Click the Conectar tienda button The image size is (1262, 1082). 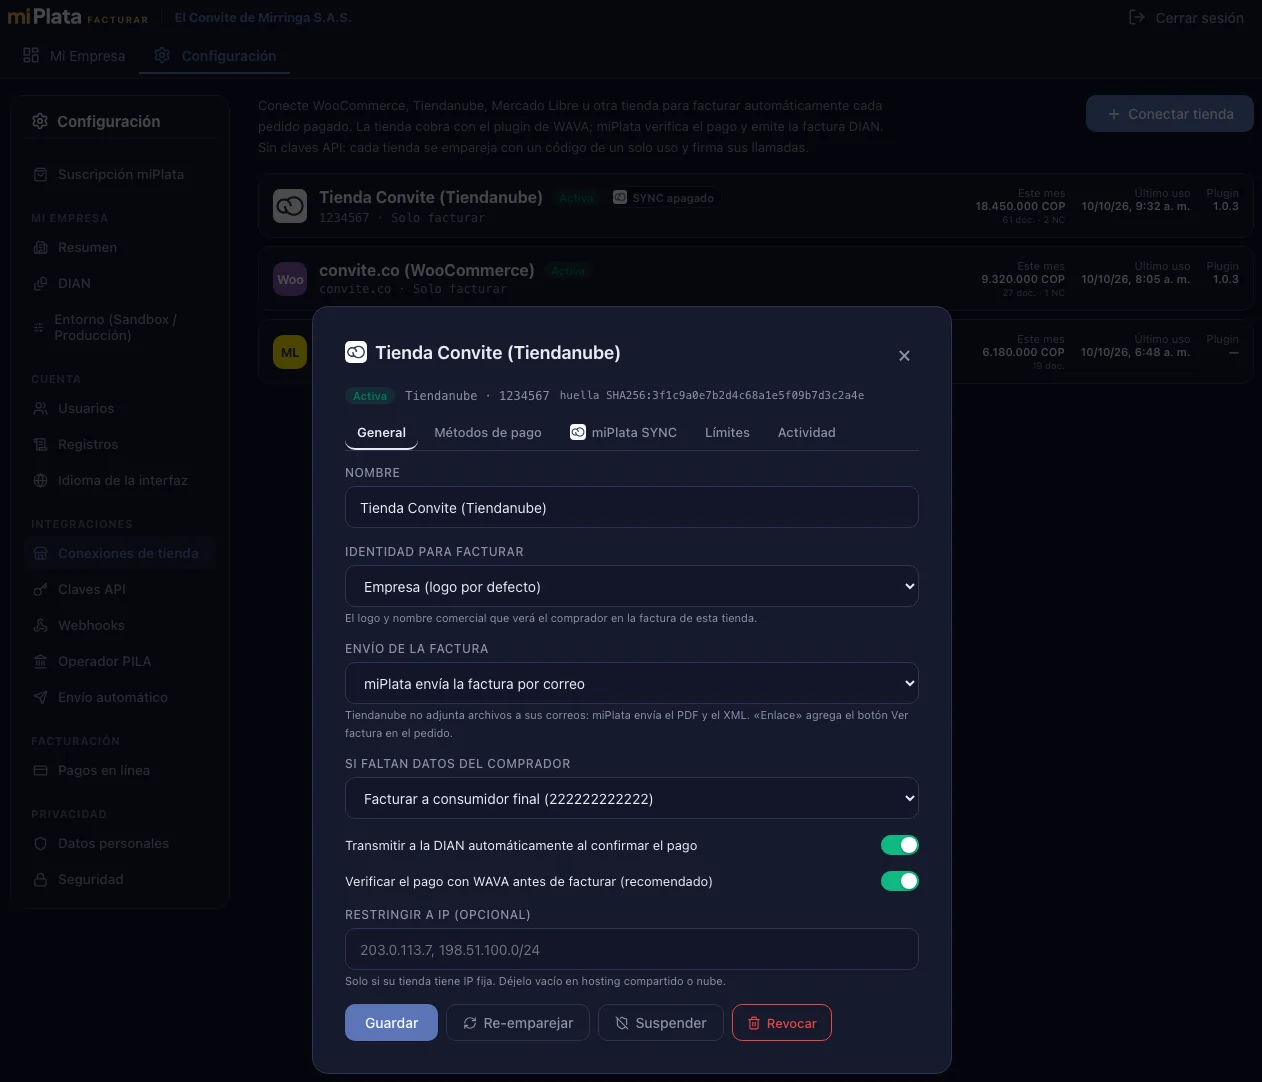tap(1170, 114)
